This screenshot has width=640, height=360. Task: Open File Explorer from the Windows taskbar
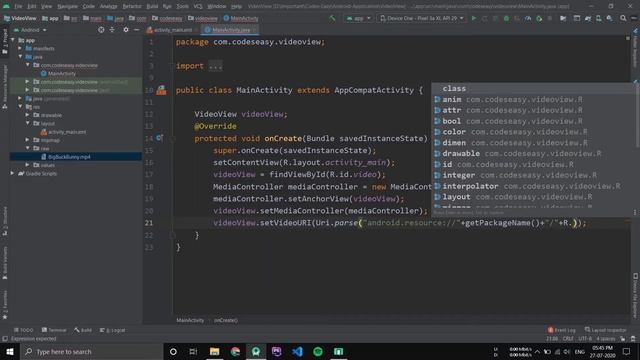[214, 351]
